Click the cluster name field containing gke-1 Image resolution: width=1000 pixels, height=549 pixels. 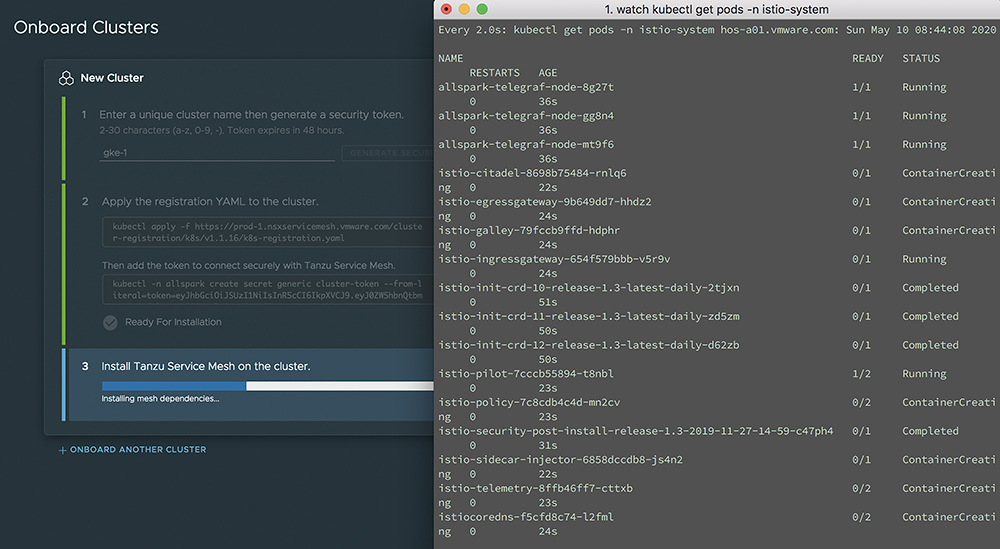pos(217,153)
